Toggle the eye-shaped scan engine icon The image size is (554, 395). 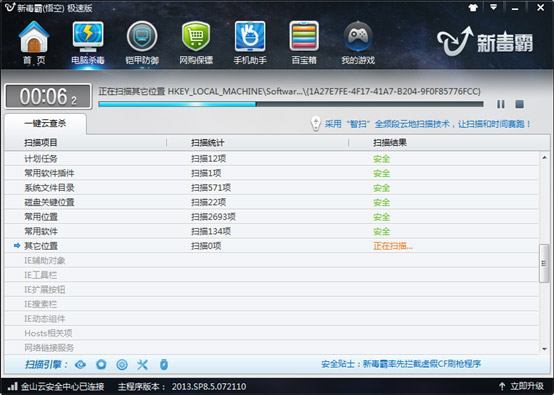click(81, 364)
